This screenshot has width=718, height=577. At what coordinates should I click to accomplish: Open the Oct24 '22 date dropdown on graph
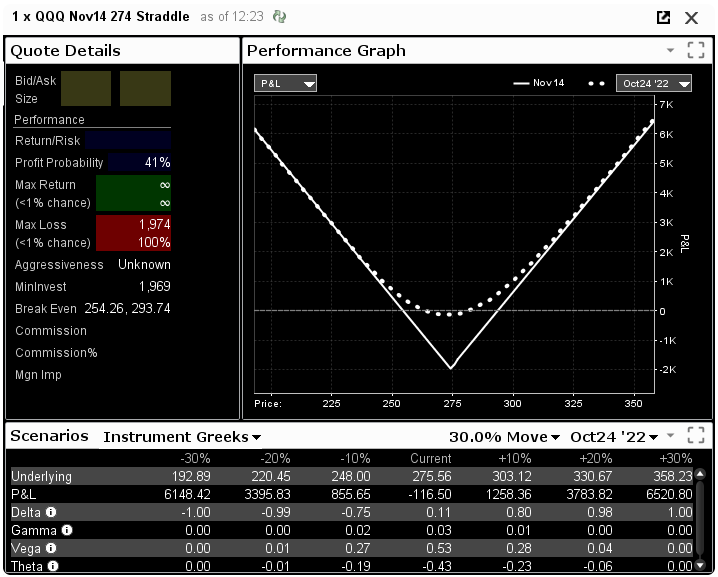tap(654, 83)
